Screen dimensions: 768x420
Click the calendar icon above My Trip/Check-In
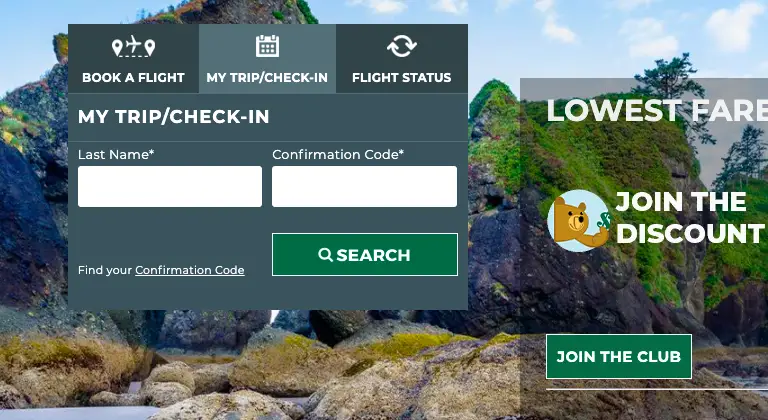267,46
